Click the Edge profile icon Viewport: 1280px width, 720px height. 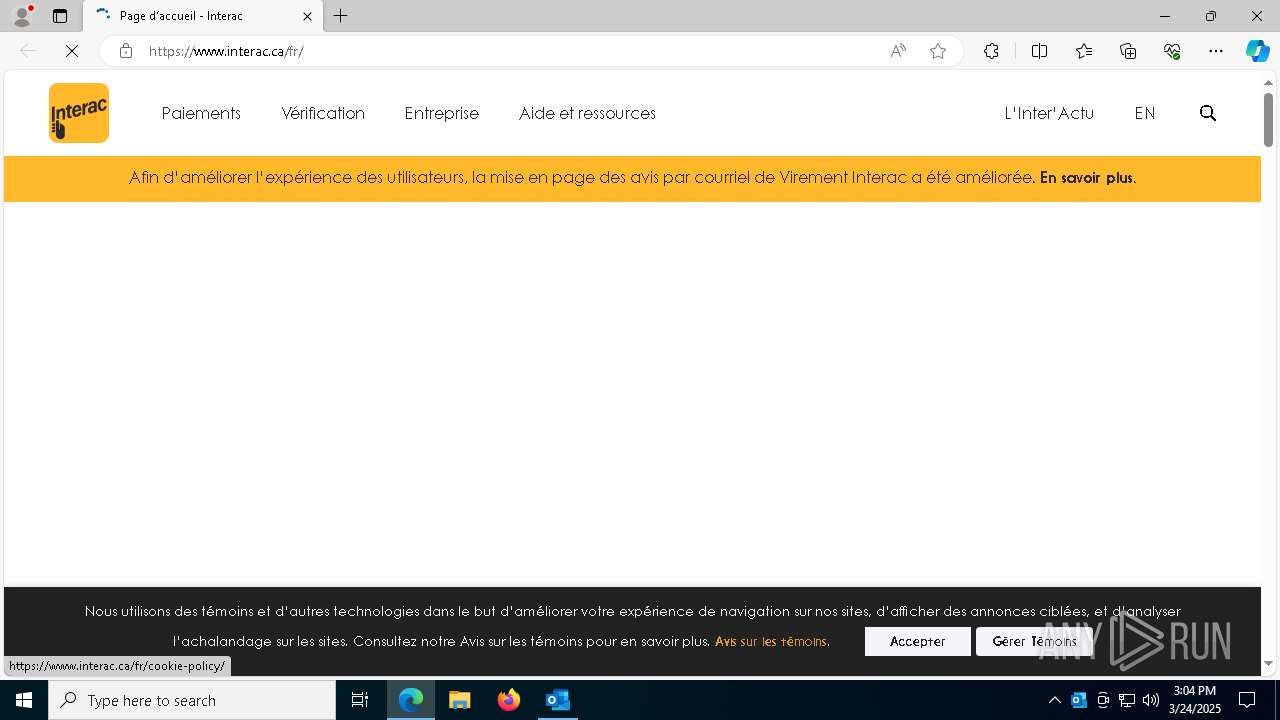coord(21,16)
